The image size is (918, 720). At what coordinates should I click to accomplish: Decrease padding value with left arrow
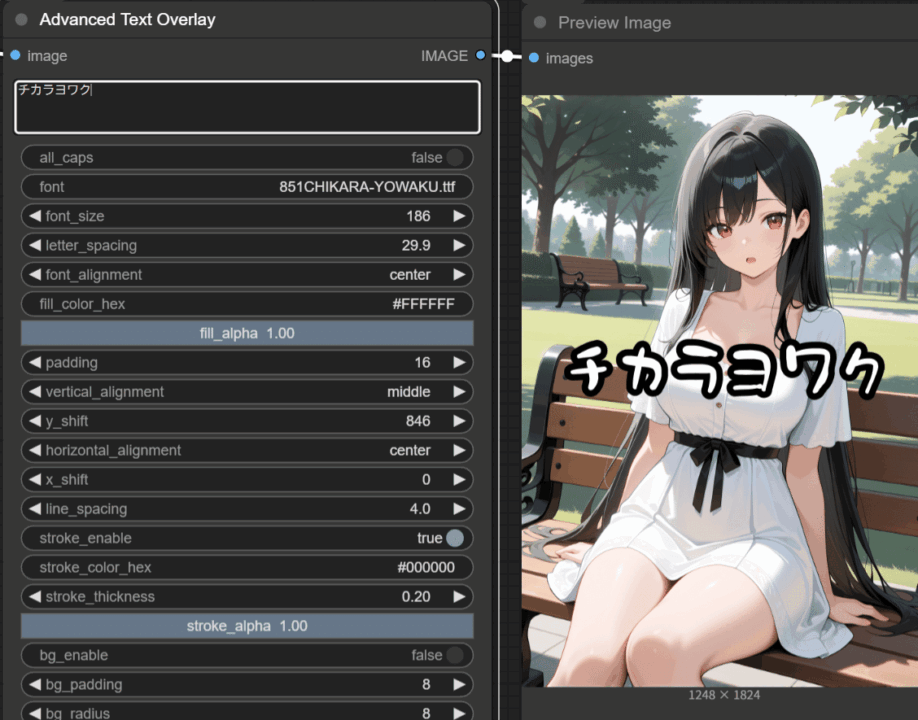35,362
